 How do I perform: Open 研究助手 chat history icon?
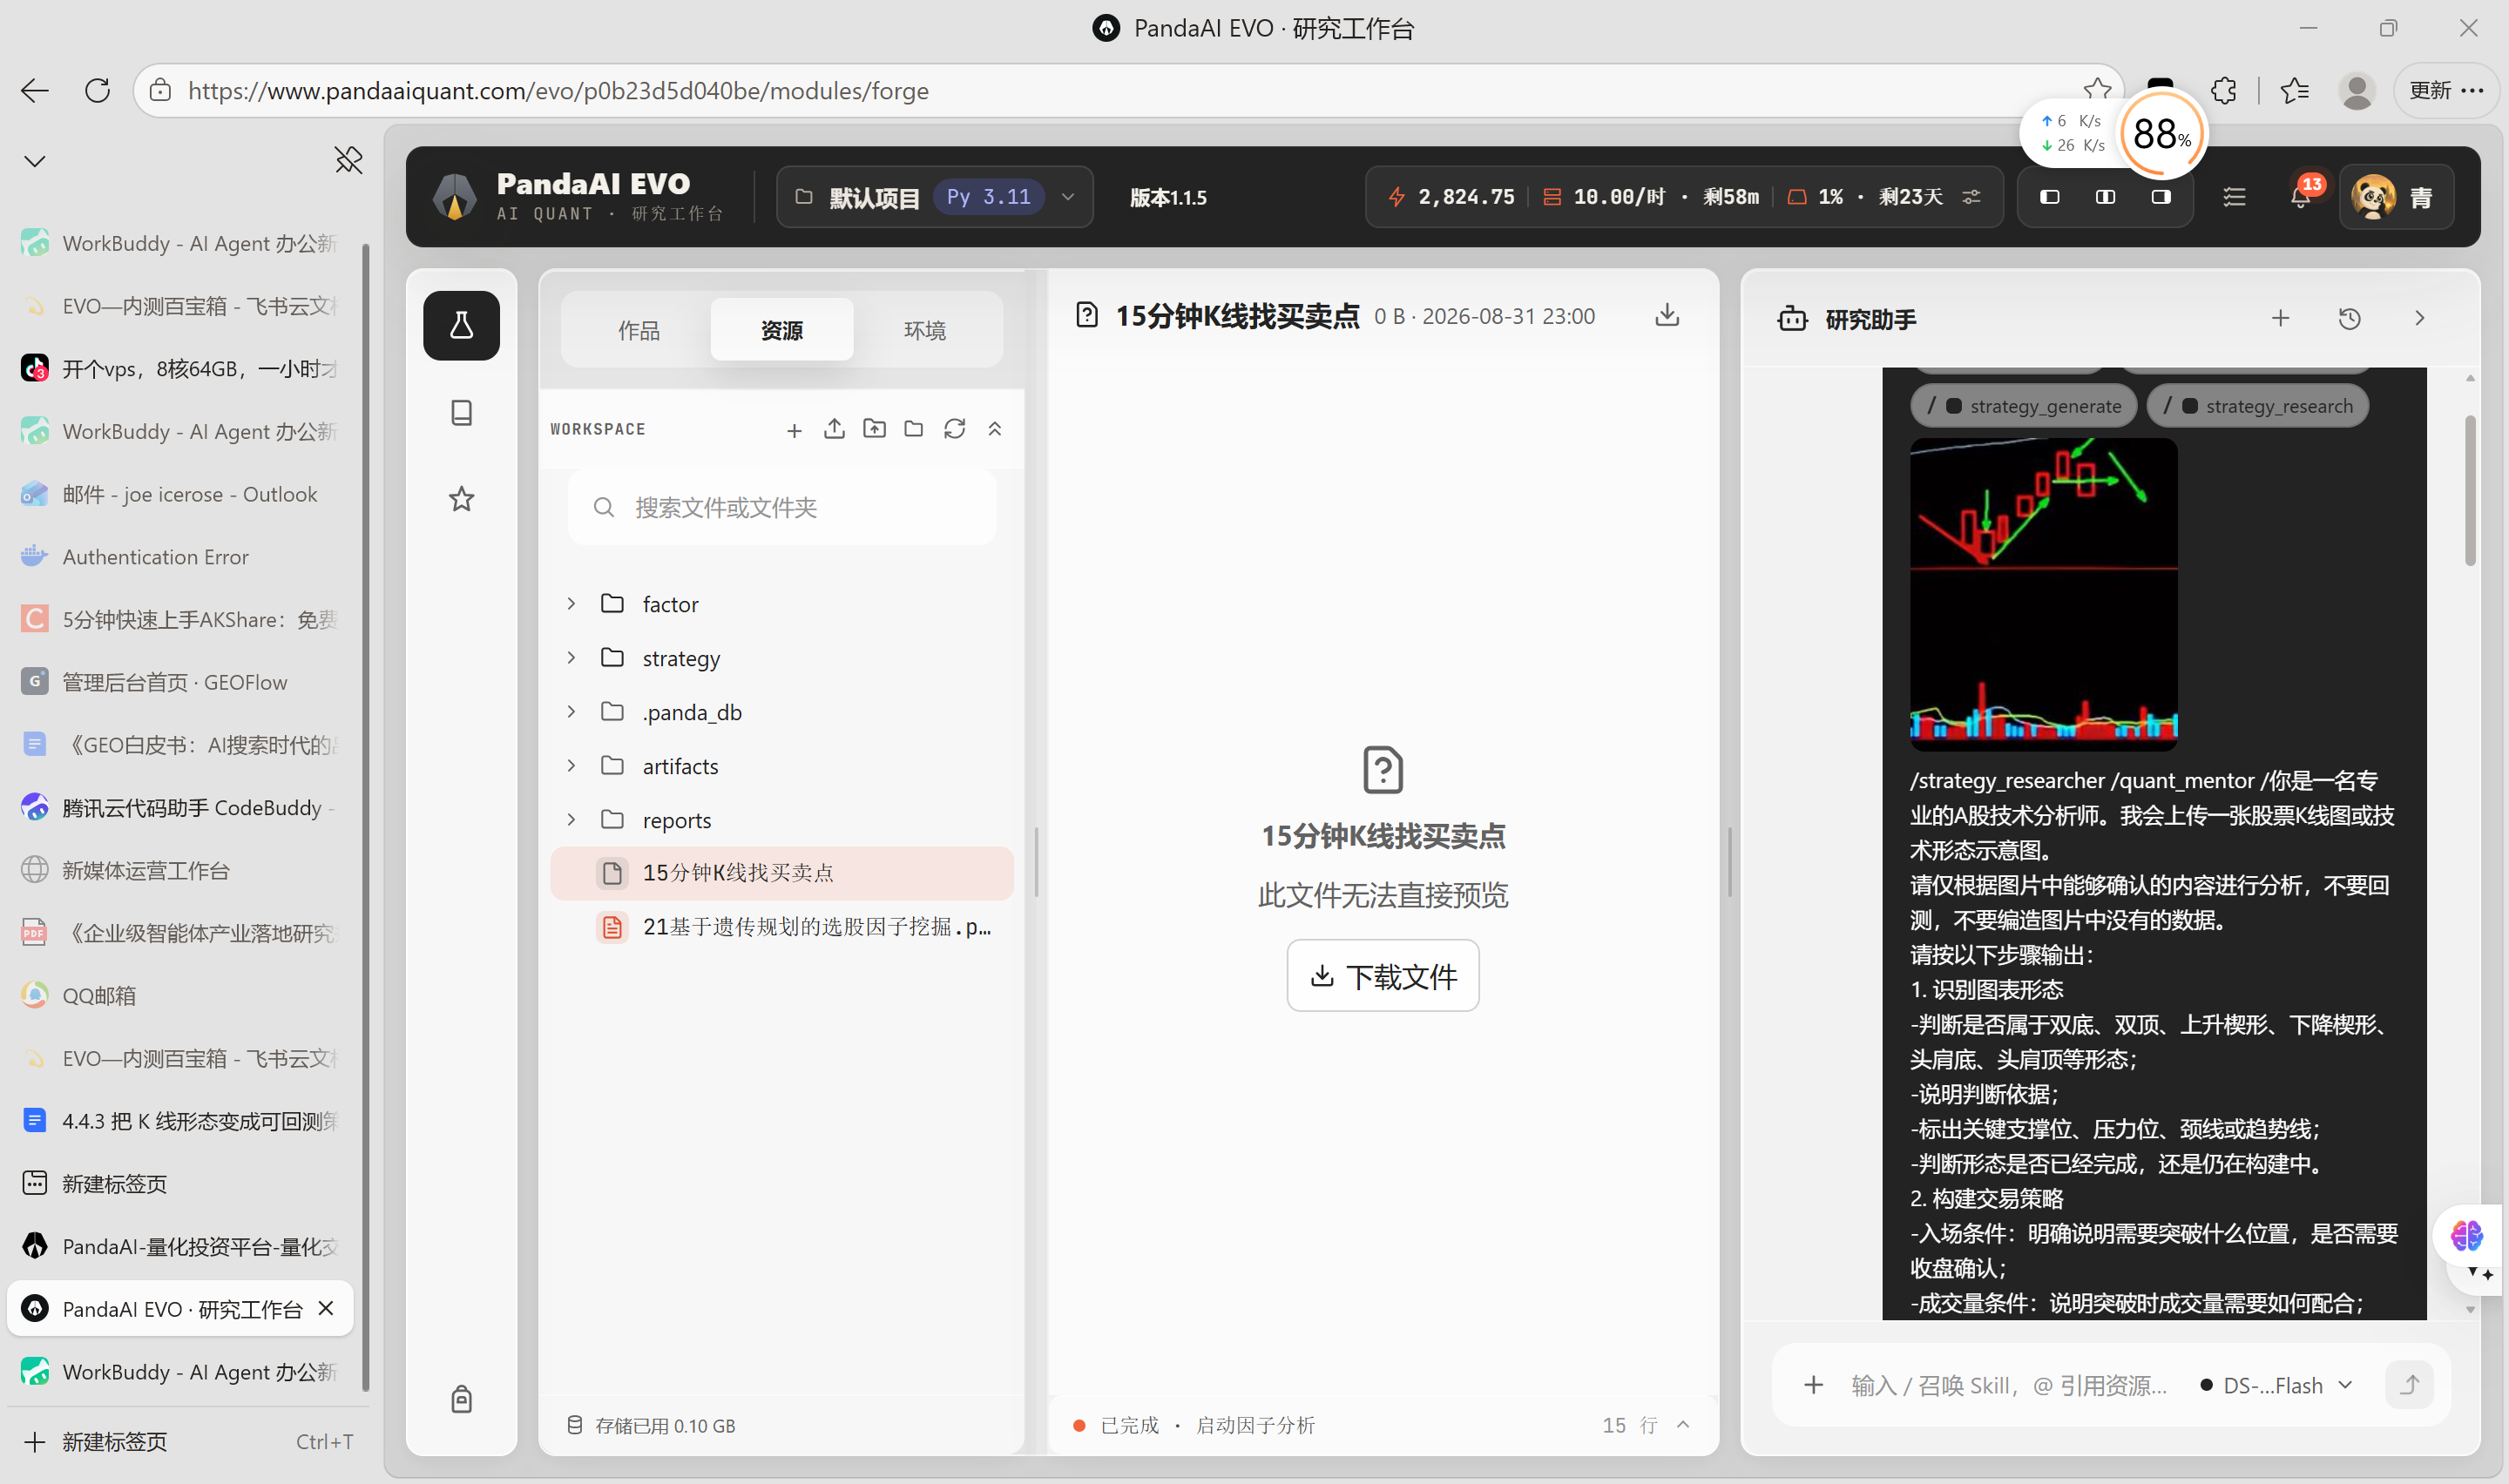coord(2350,318)
